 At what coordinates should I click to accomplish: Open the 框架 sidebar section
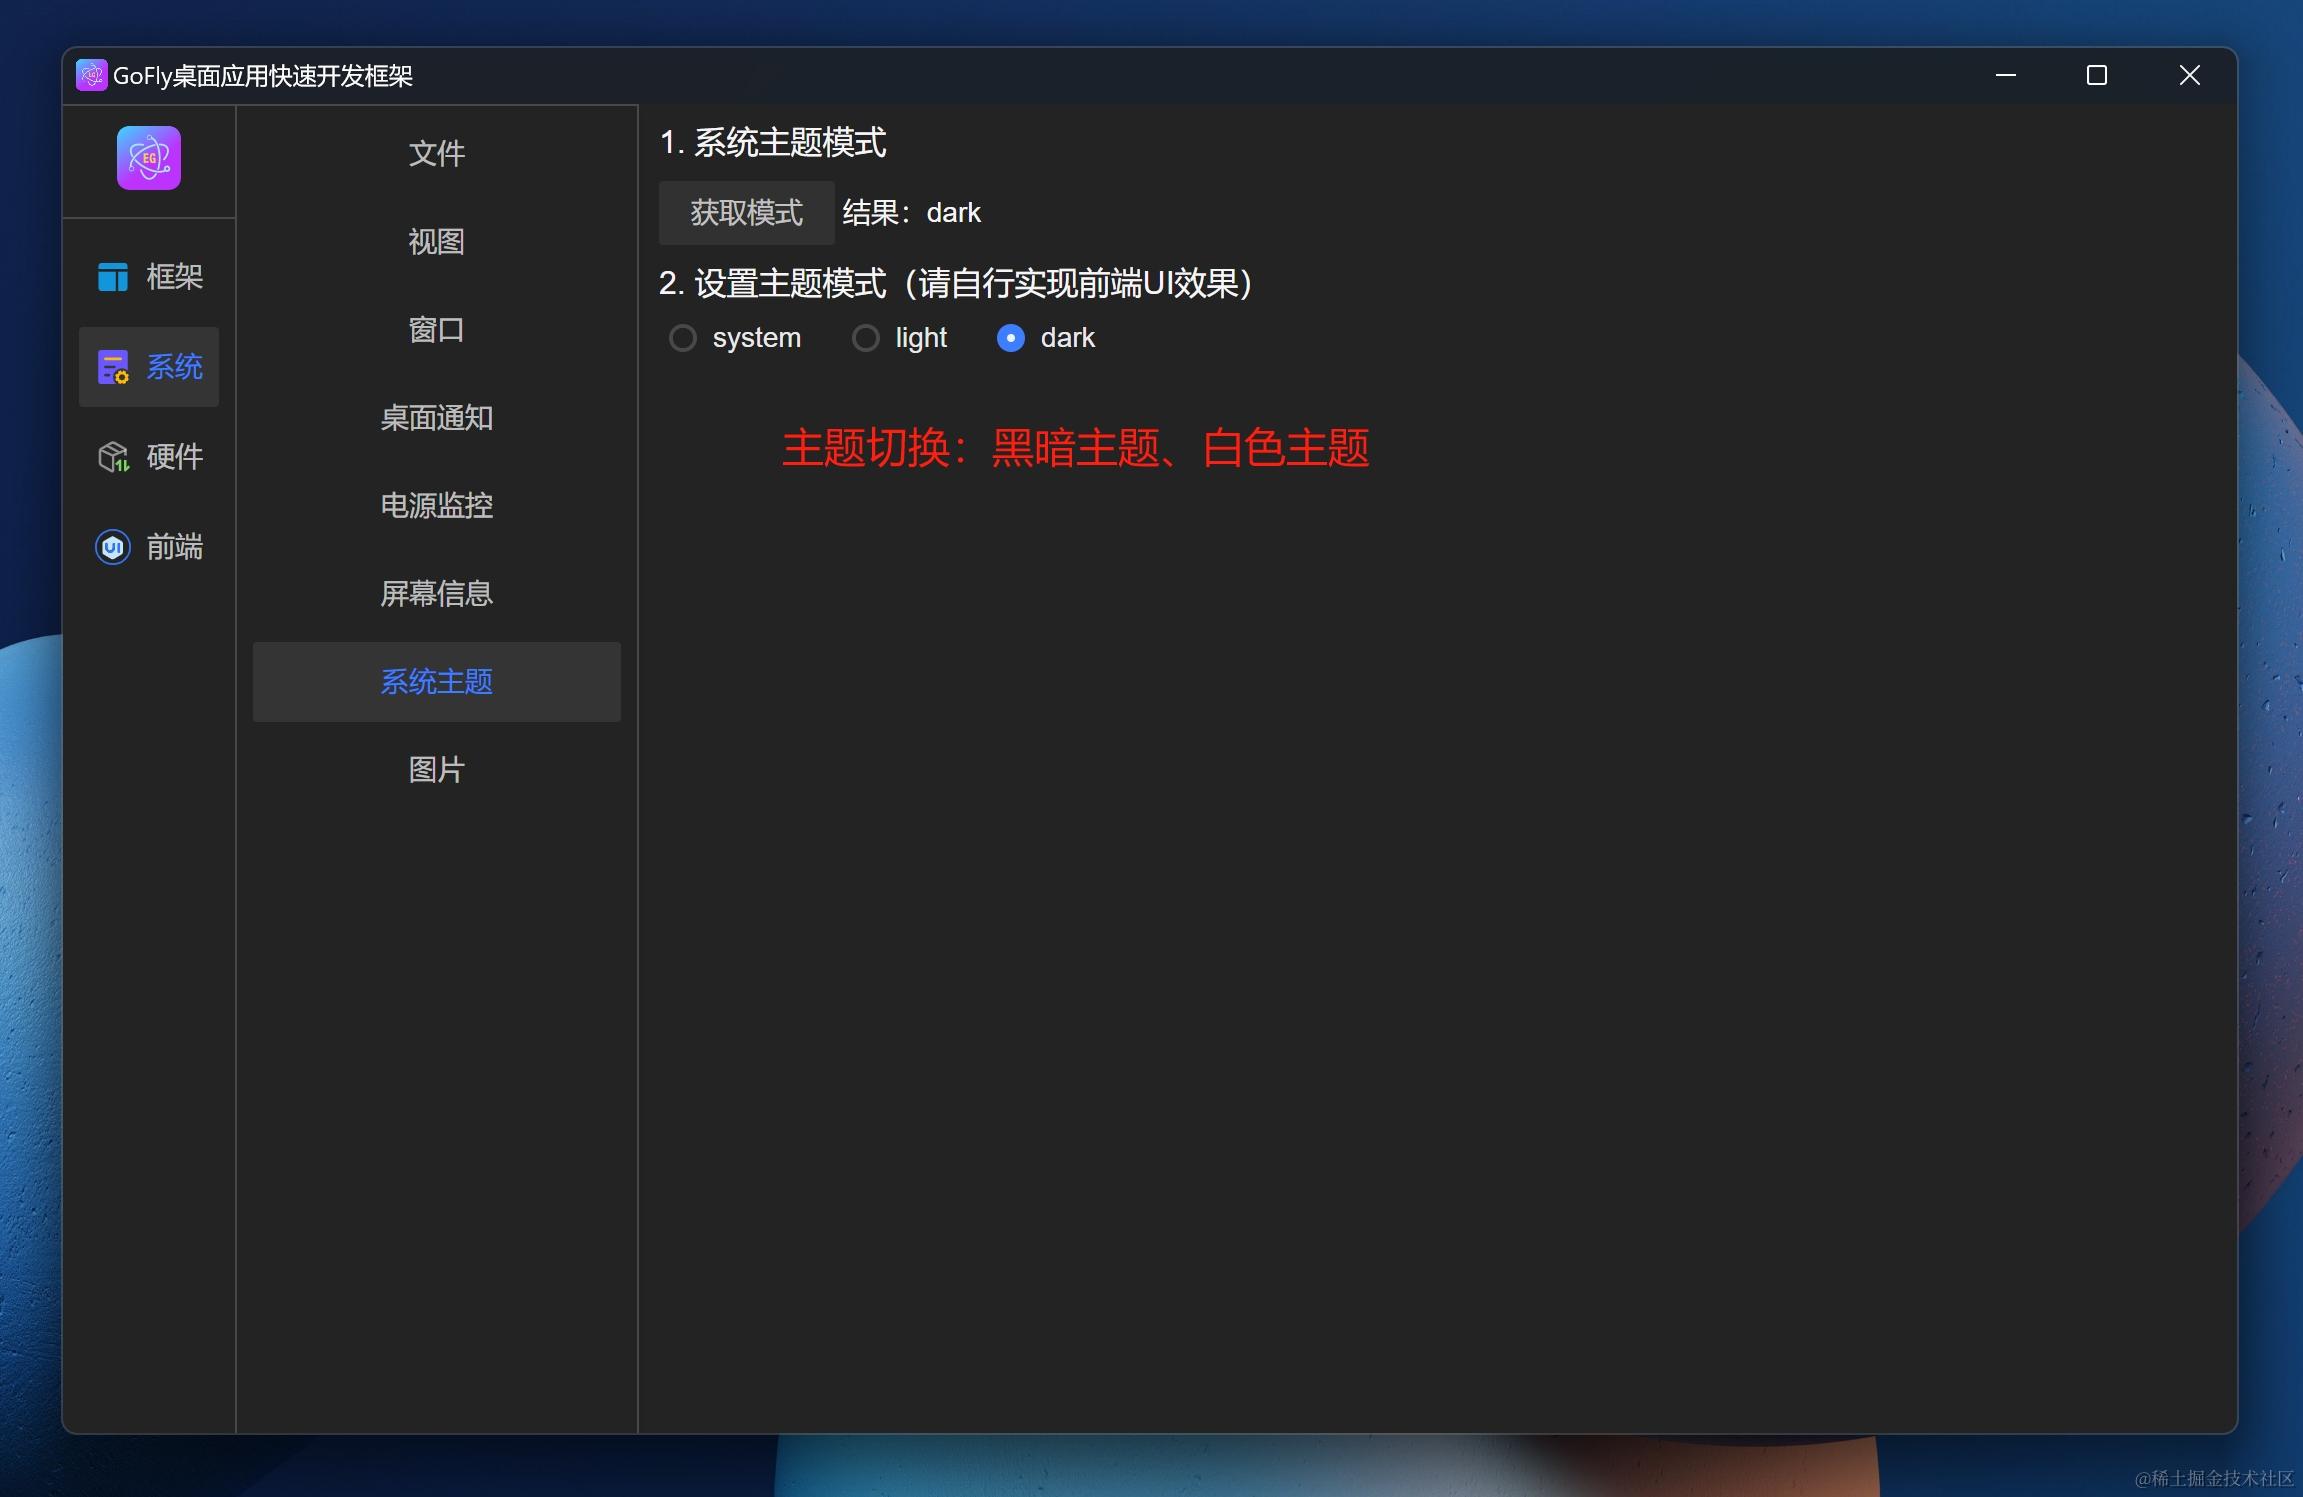149,277
